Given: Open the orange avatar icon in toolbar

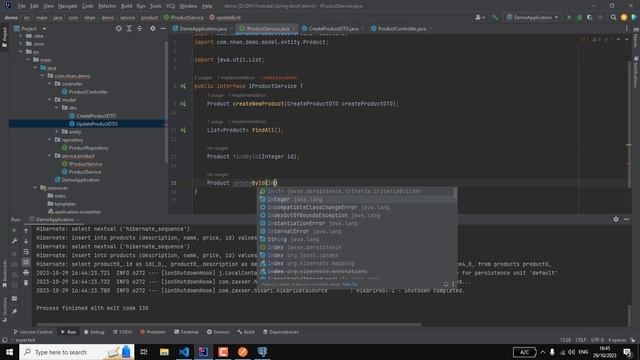Looking at the screenshot, I should 624,18.
